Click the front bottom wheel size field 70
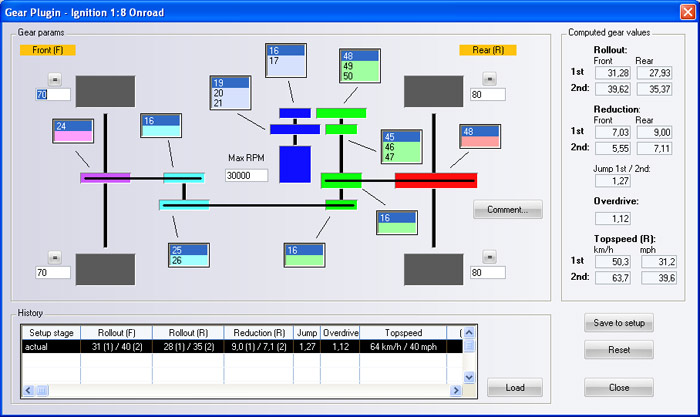 click(53, 272)
